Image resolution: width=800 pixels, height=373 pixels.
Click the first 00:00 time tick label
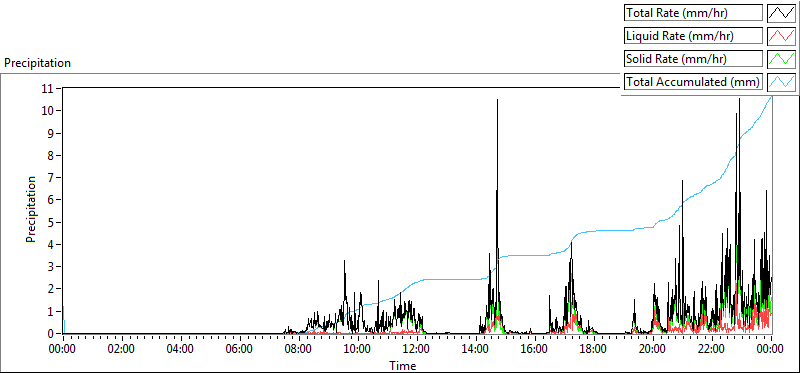tap(63, 349)
